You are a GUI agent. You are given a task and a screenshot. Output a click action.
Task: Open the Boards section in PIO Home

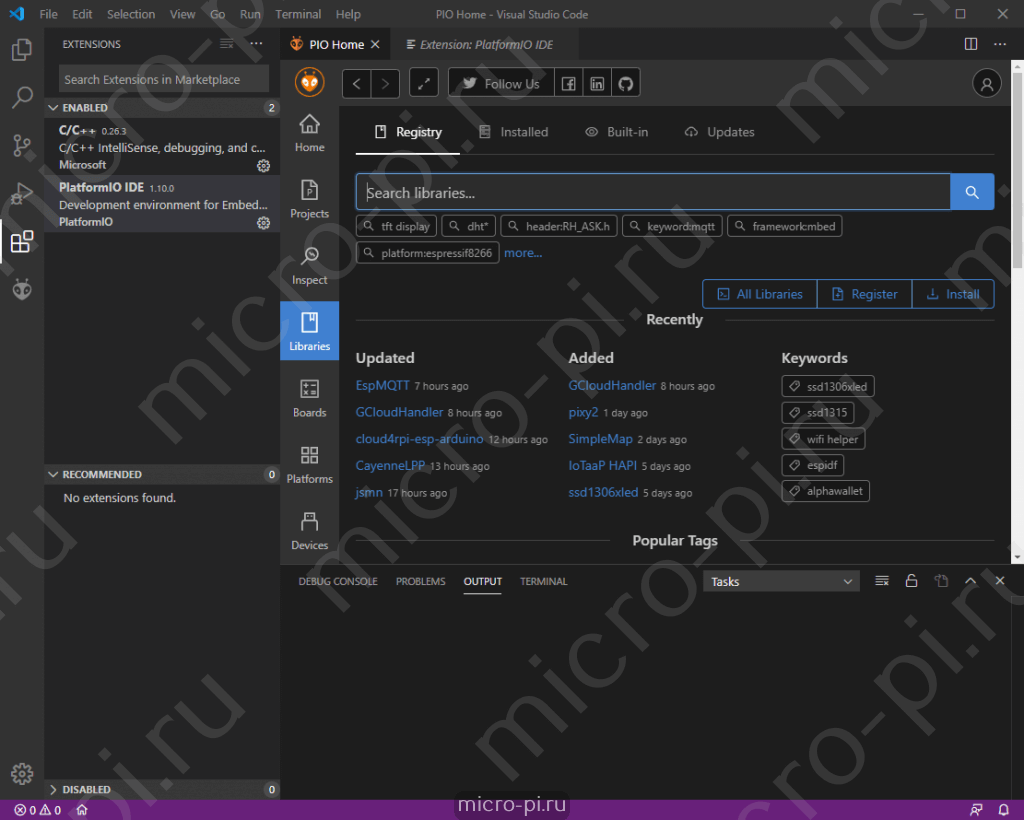tap(309, 396)
